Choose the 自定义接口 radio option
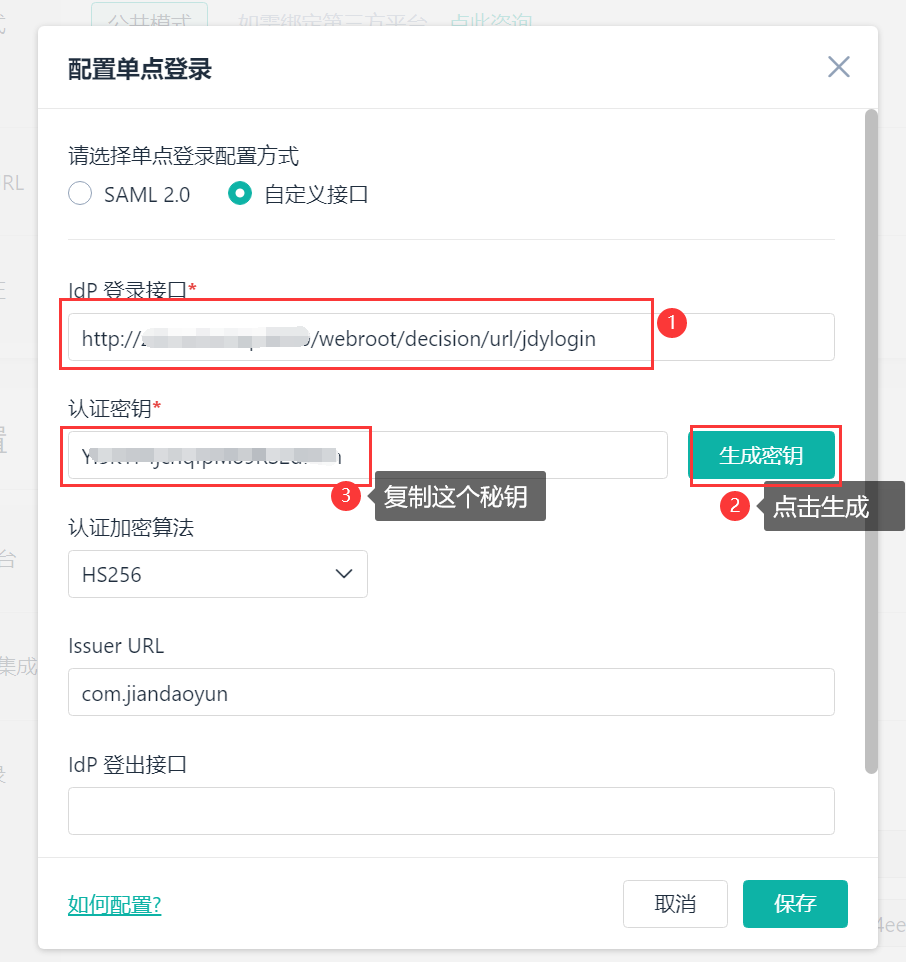This screenshot has height=962, width=906. point(240,194)
